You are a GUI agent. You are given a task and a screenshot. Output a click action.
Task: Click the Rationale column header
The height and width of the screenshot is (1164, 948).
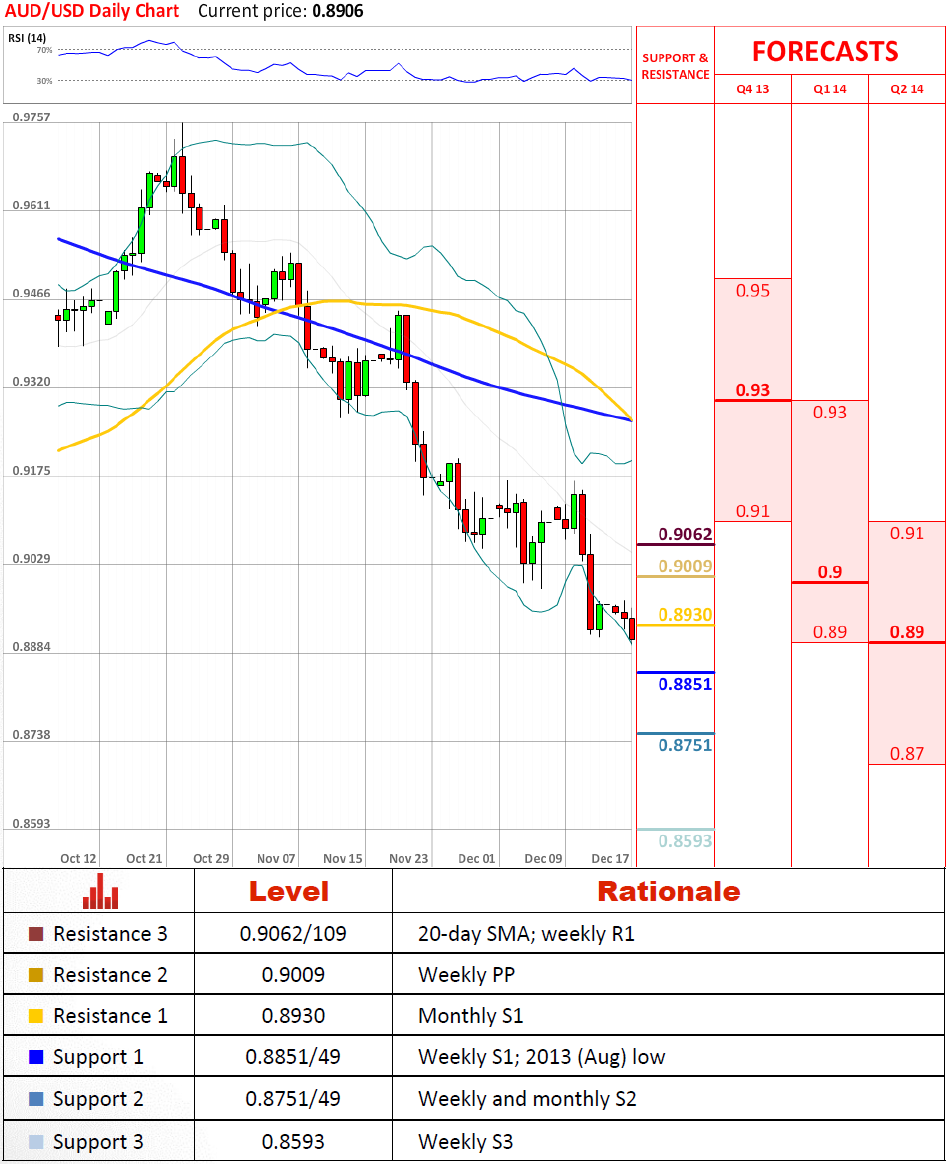(x=668, y=891)
